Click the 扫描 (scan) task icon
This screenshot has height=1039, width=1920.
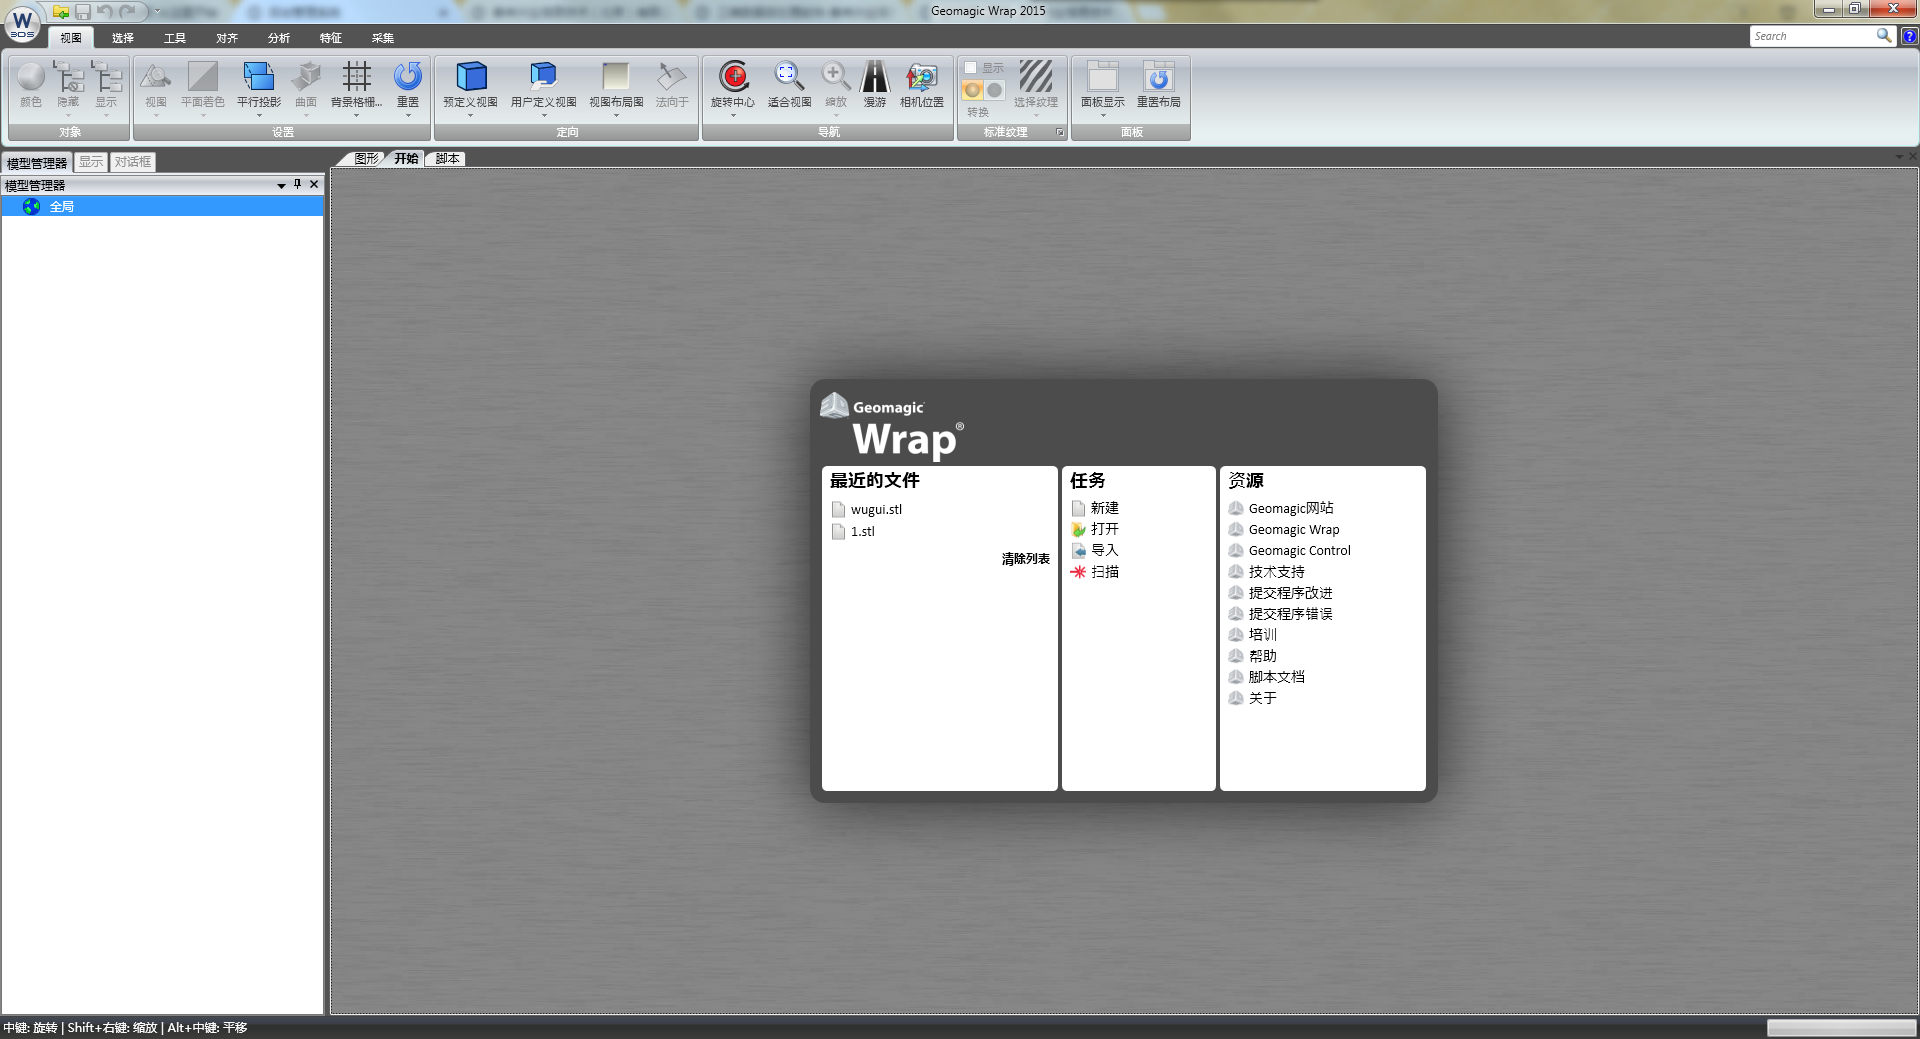pyautogui.click(x=1079, y=572)
